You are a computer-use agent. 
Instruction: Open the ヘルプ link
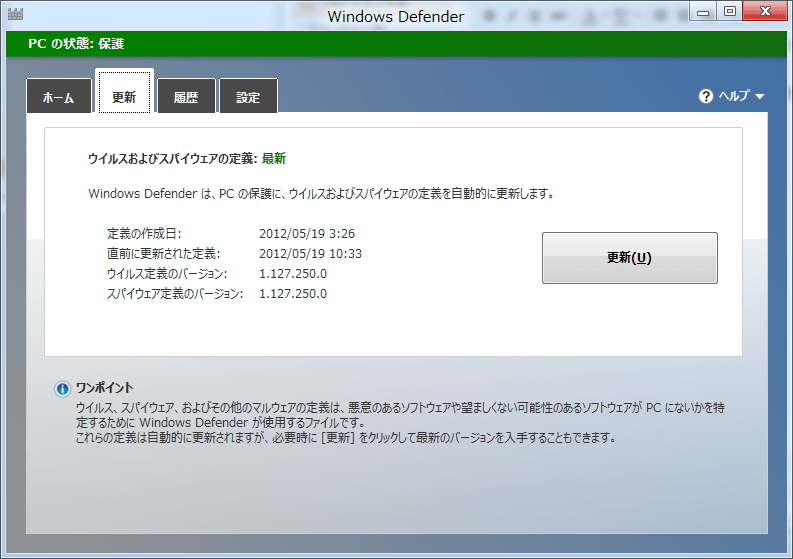(x=734, y=96)
